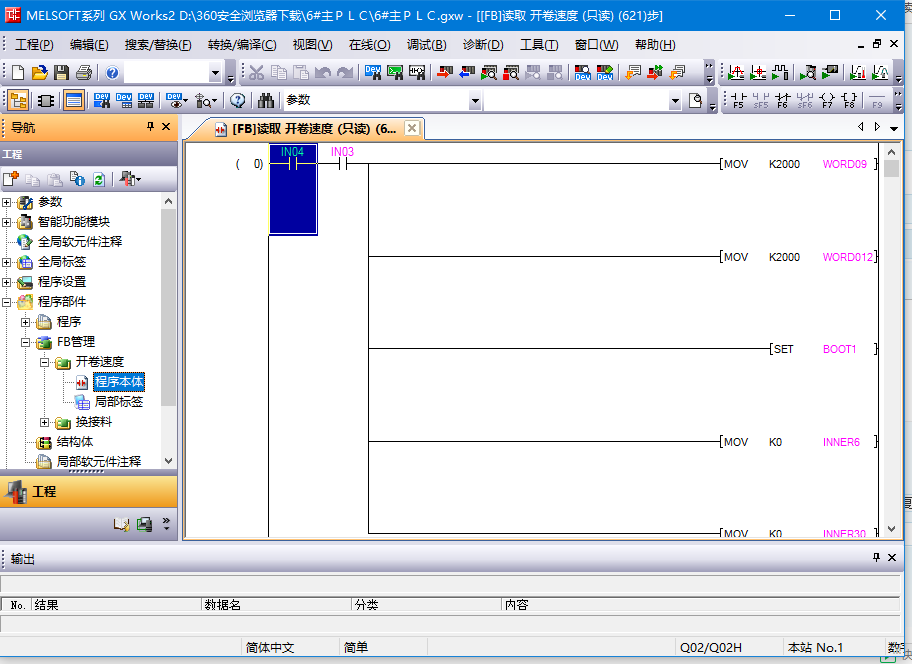This screenshot has height=664, width=912.
Task: Open the 转换/编译 menu
Action: [241, 45]
